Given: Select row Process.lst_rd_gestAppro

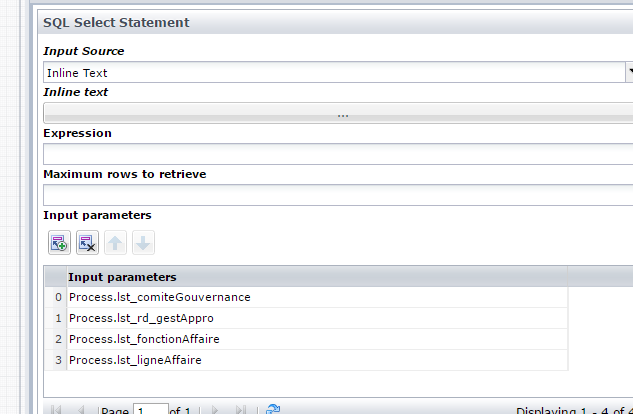Looking at the screenshot, I should pos(306,318).
